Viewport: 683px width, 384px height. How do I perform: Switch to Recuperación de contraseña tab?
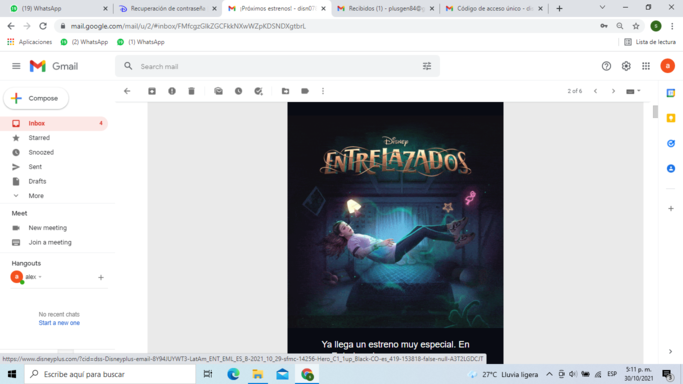click(168, 8)
